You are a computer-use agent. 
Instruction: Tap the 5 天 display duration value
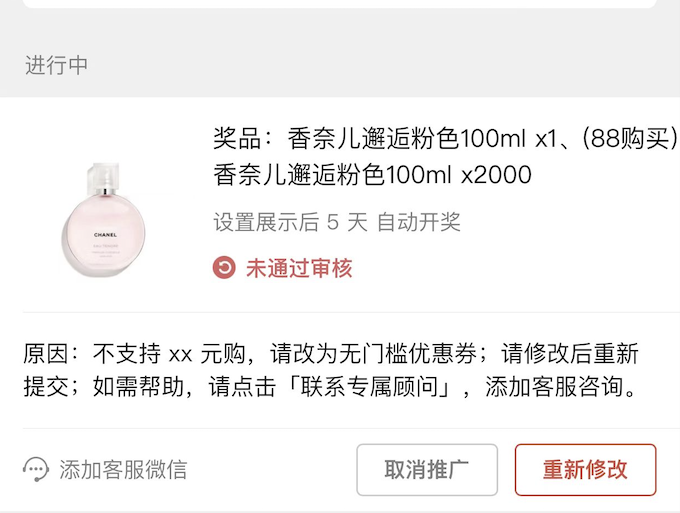[348, 222]
